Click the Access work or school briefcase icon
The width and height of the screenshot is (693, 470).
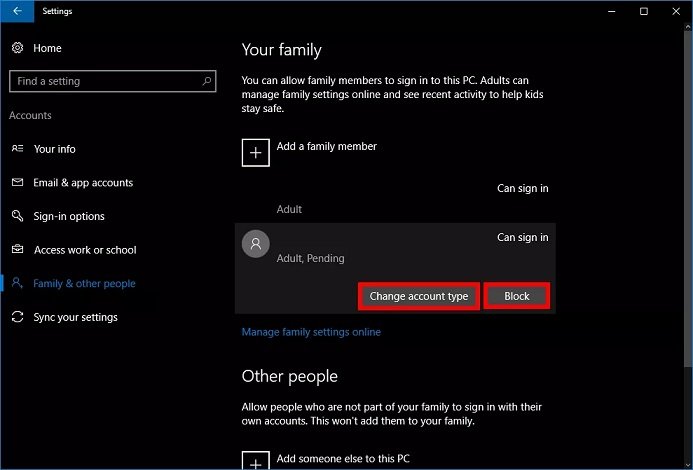click(x=17, y=250)
